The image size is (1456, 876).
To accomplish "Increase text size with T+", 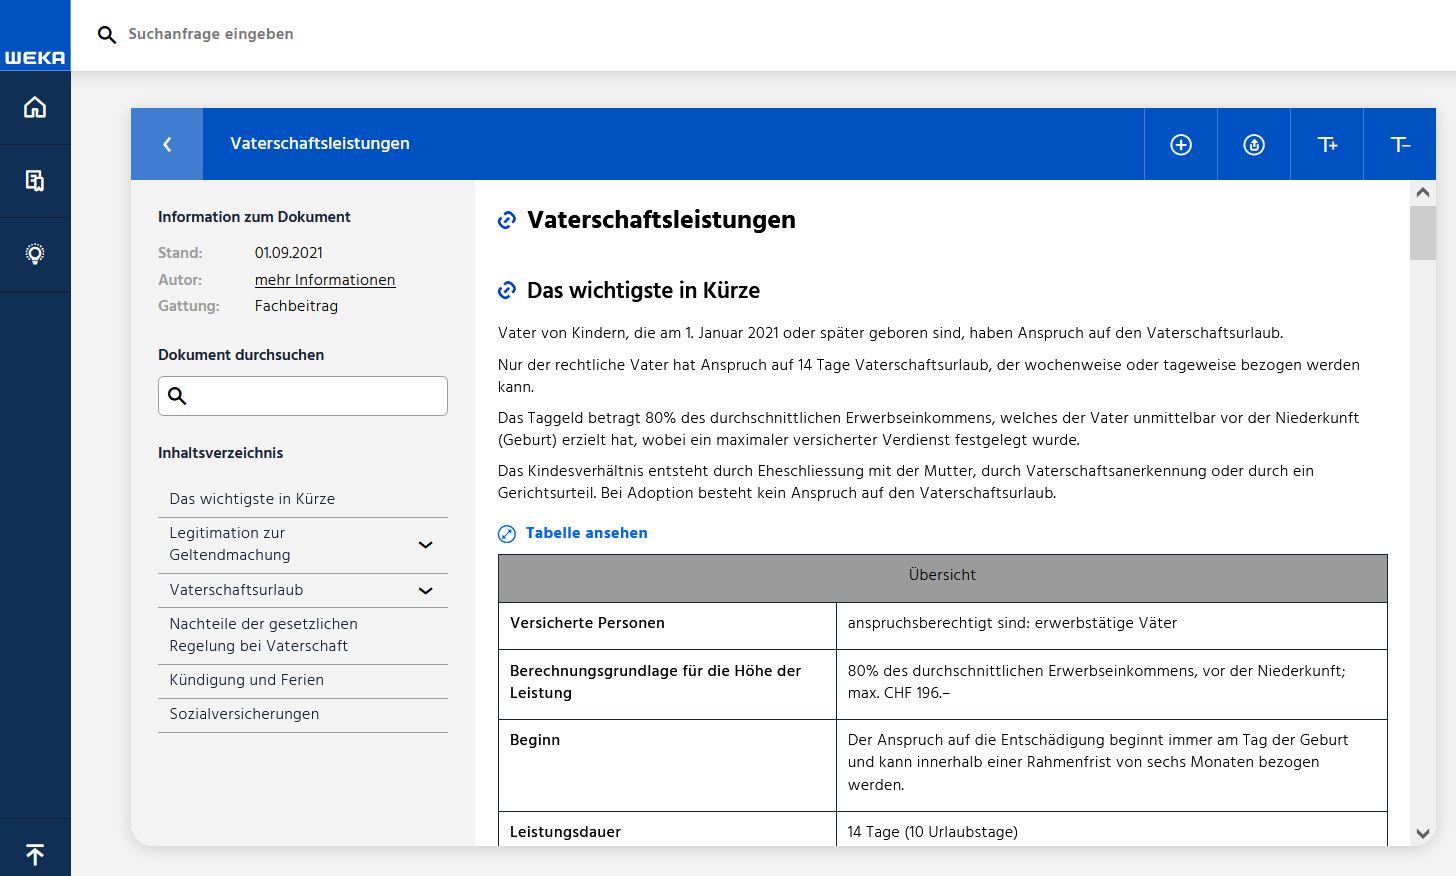I will point(1327,145).
